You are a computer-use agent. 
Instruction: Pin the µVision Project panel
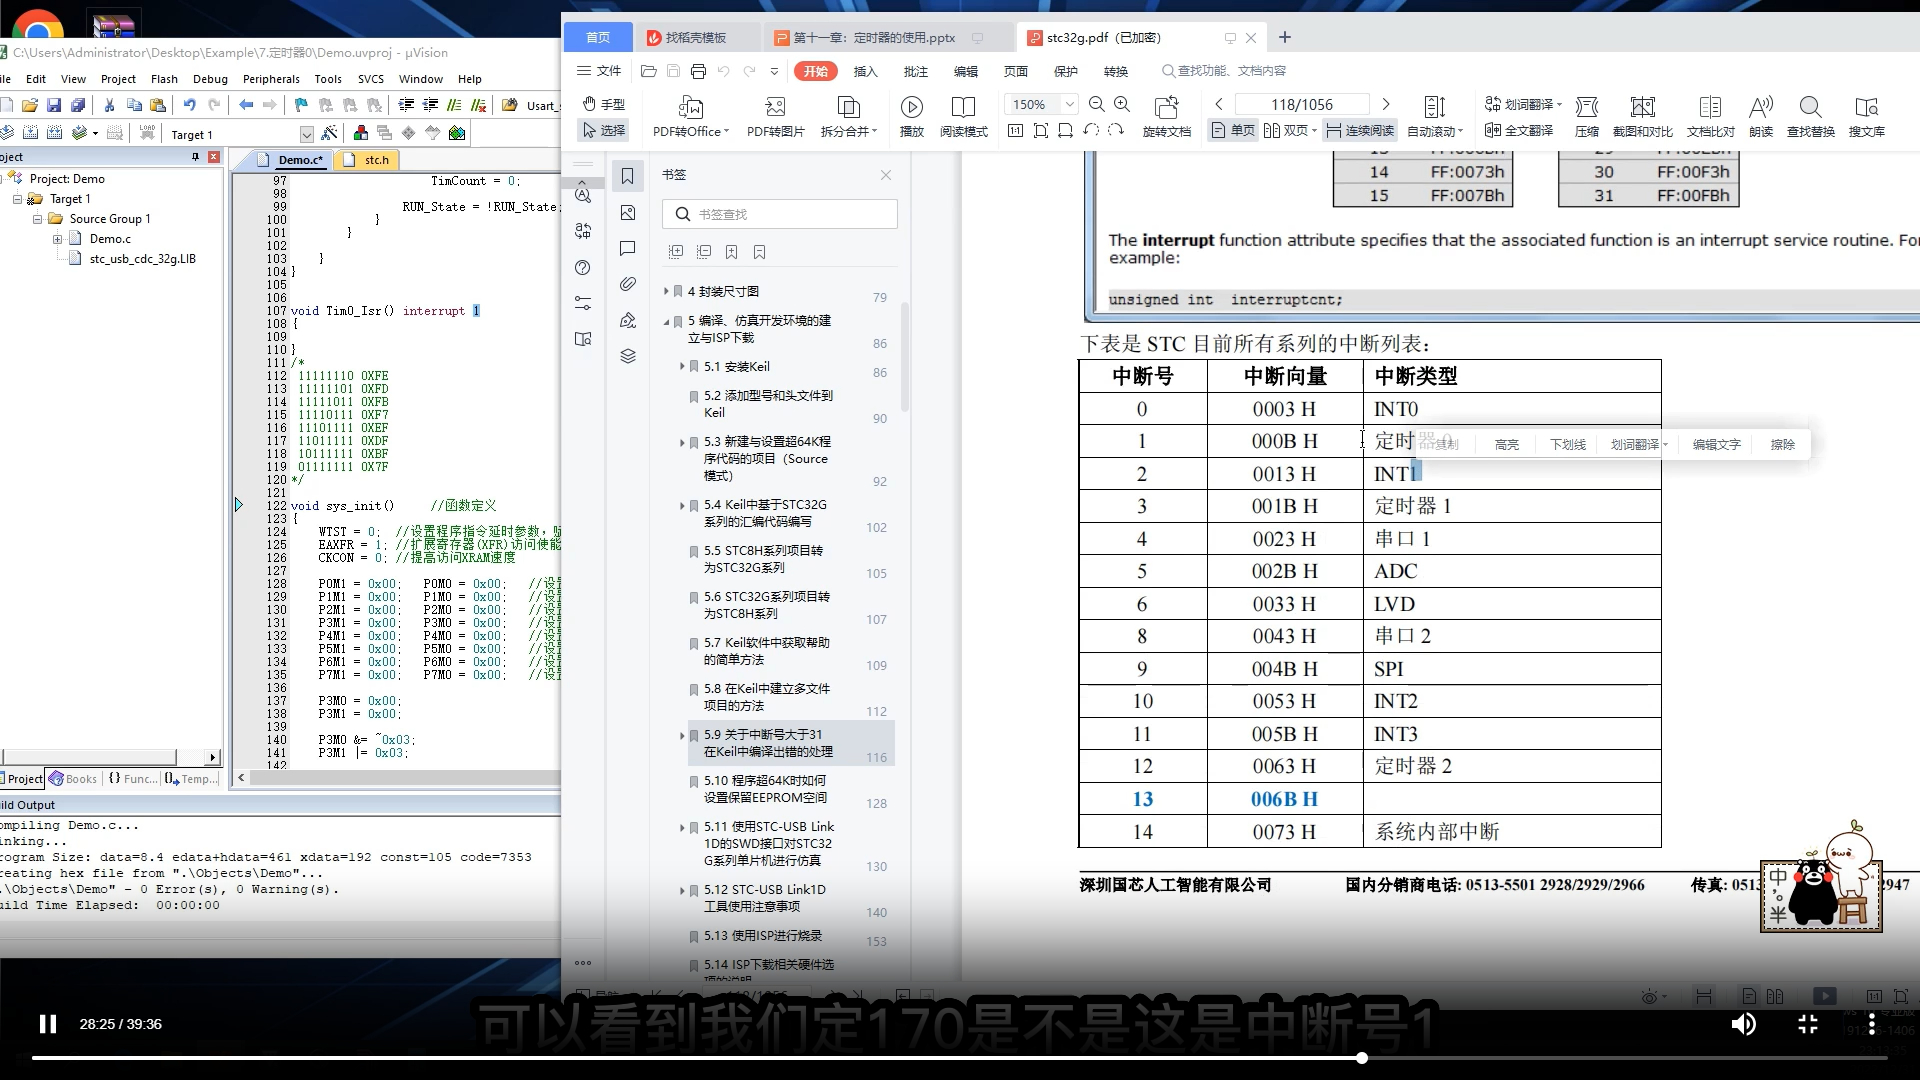[x=195, y=157]
